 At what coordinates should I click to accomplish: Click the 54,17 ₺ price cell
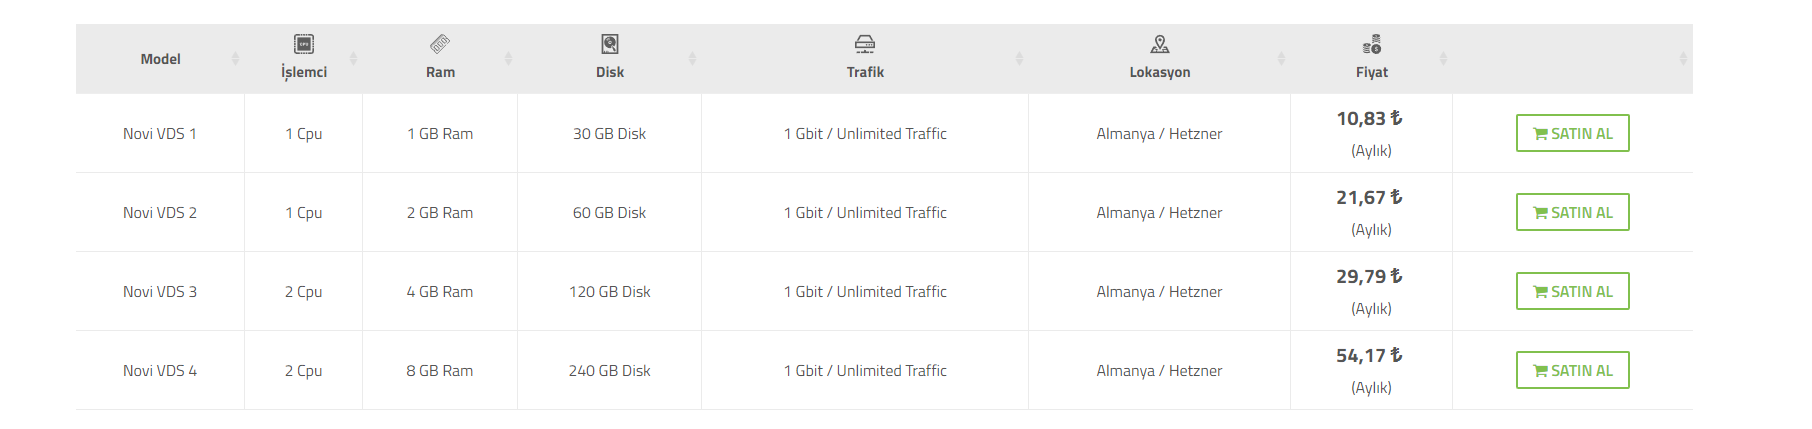coord(1369,356)
